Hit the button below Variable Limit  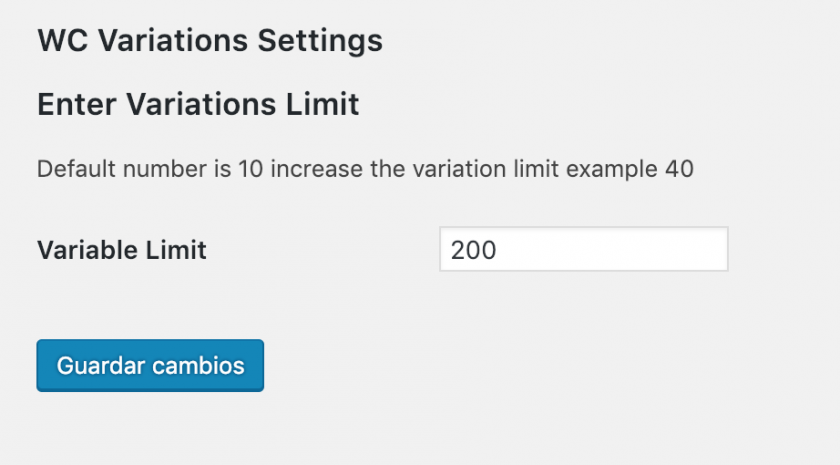150,365
